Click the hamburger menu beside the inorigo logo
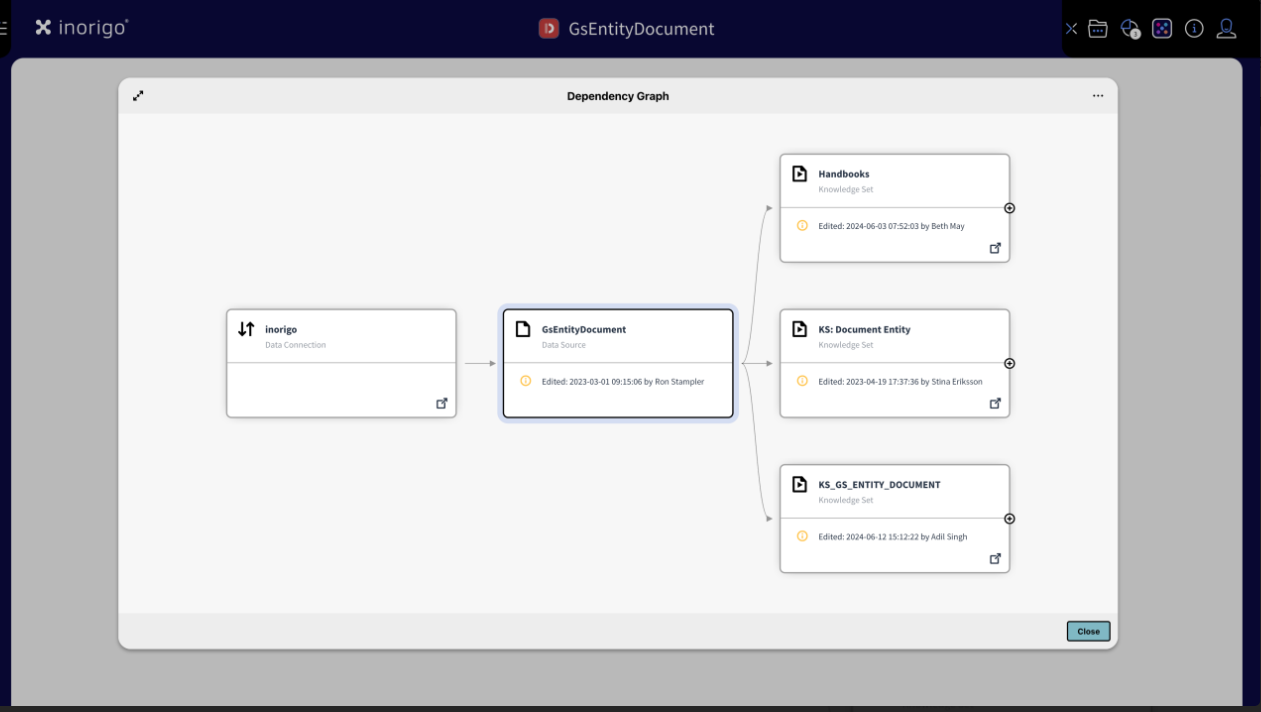The width and height of the screenshot is (1261, 712). [x=4, y=28]
